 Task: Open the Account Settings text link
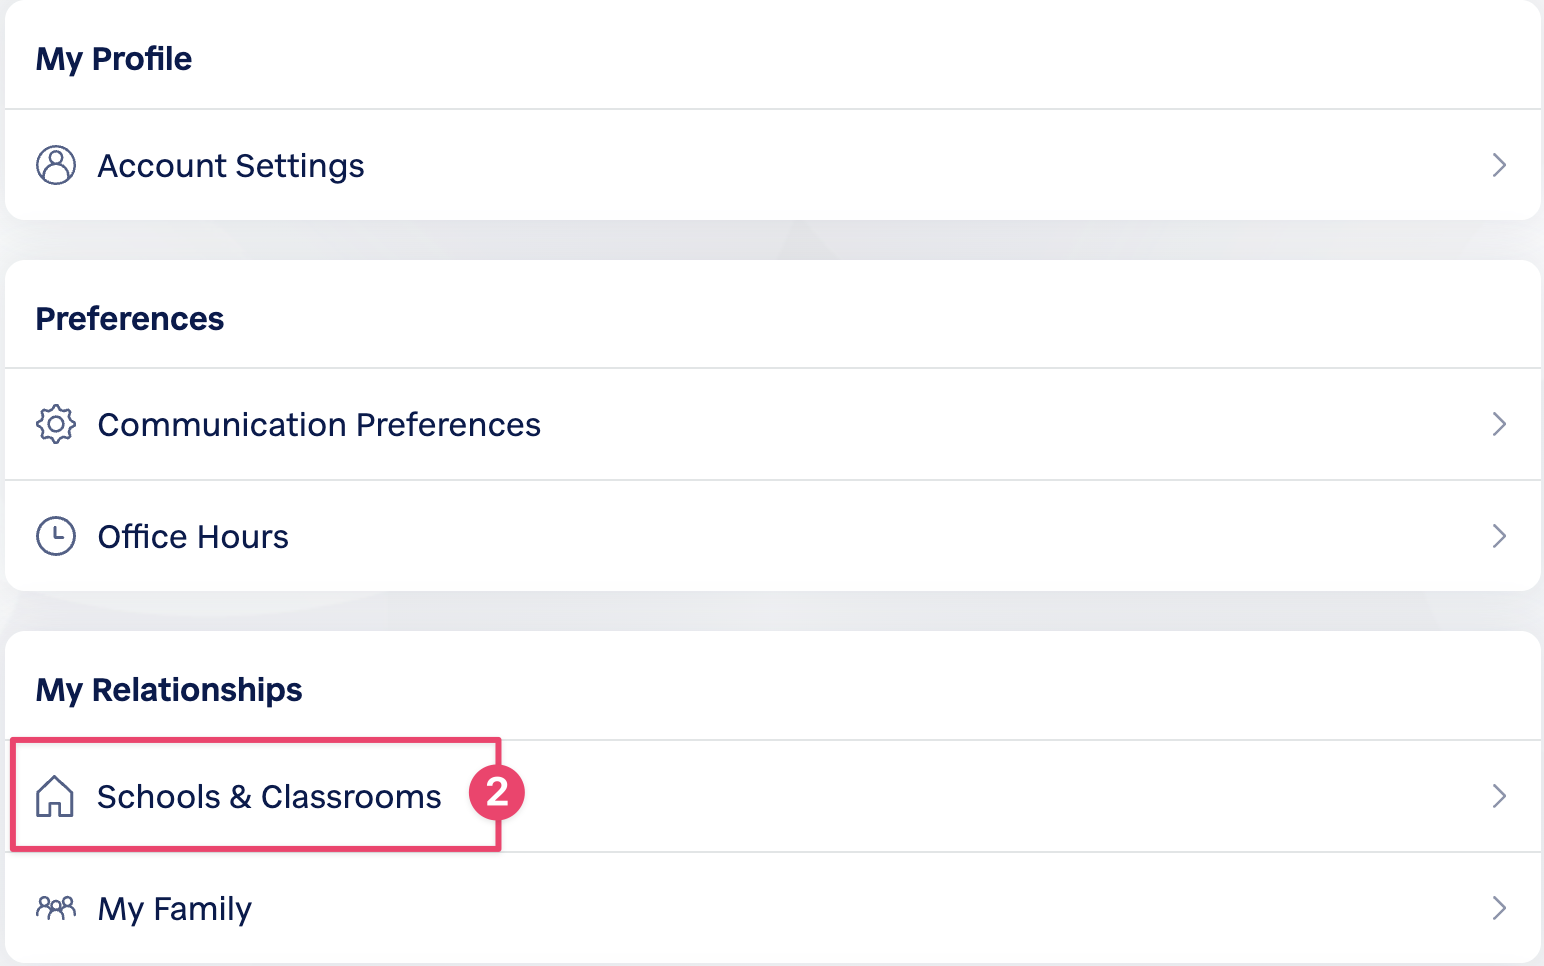click(x=231, y=166)
